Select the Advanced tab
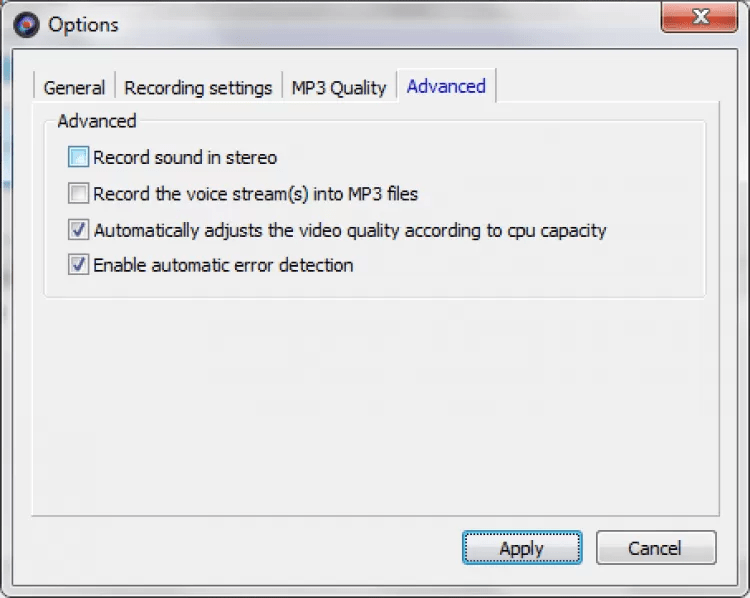Image resolution: width=750 pixels, height=598 pixels. pos(446,86)
